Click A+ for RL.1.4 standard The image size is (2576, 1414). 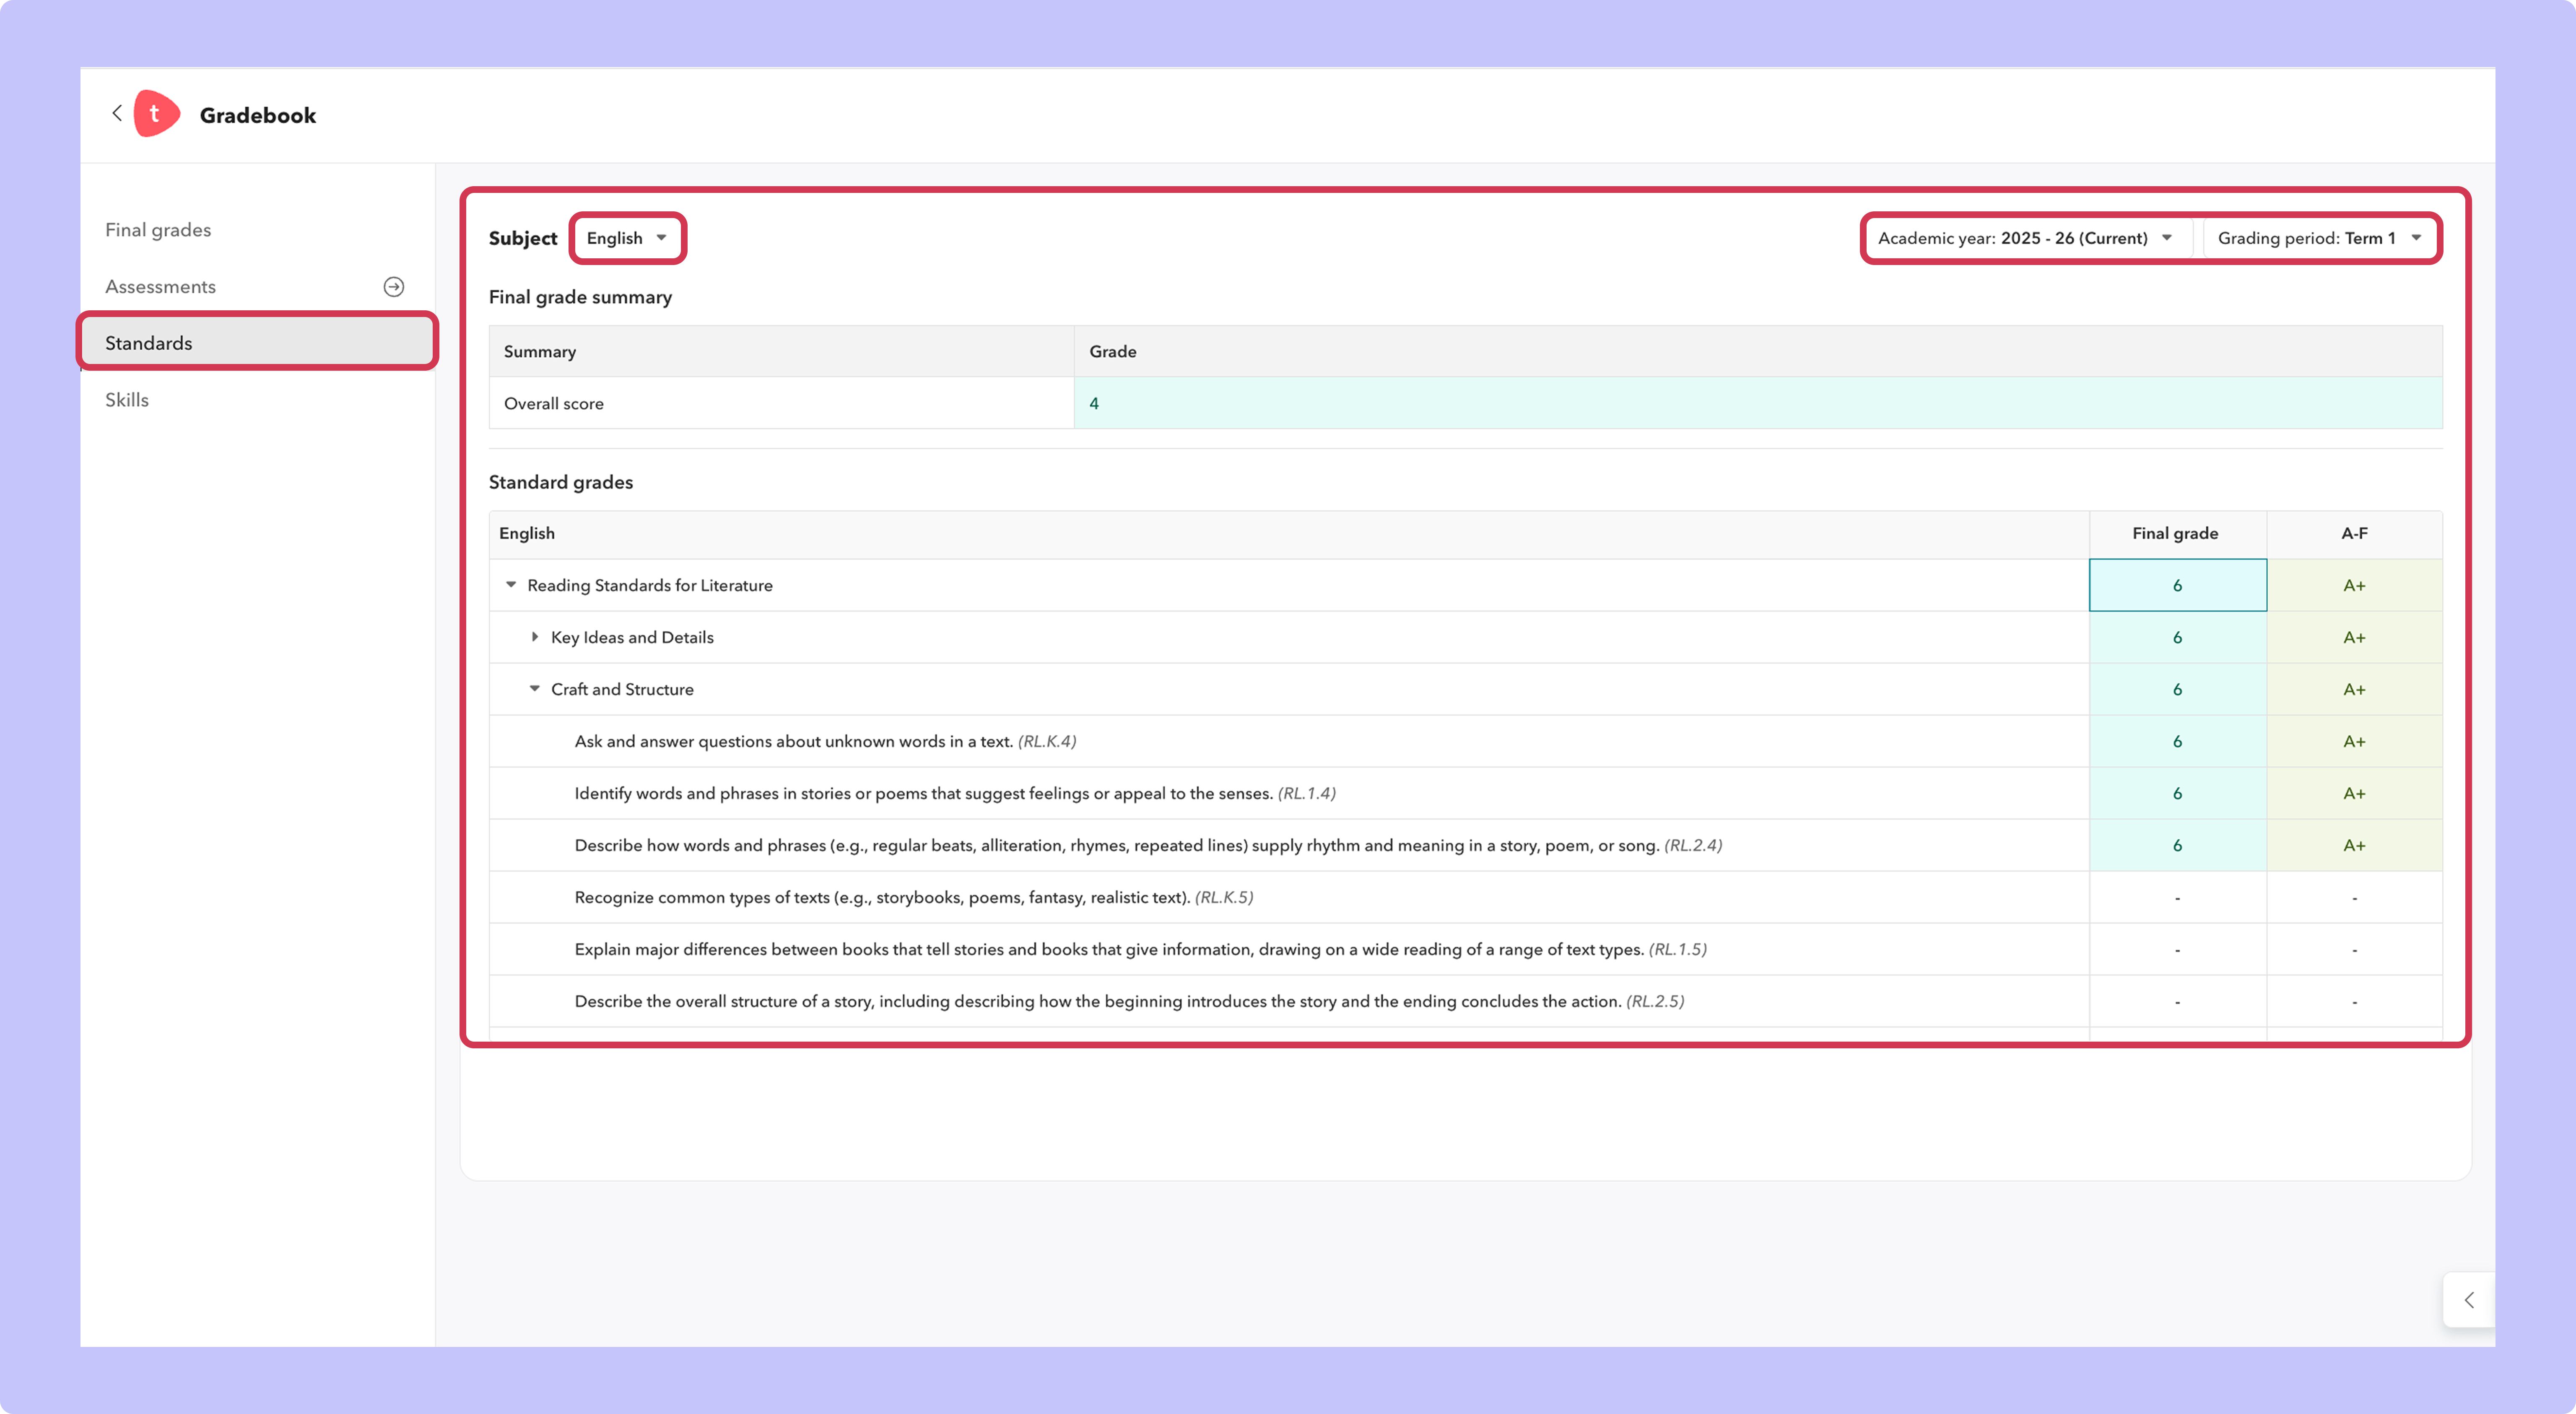point(2355,793)
